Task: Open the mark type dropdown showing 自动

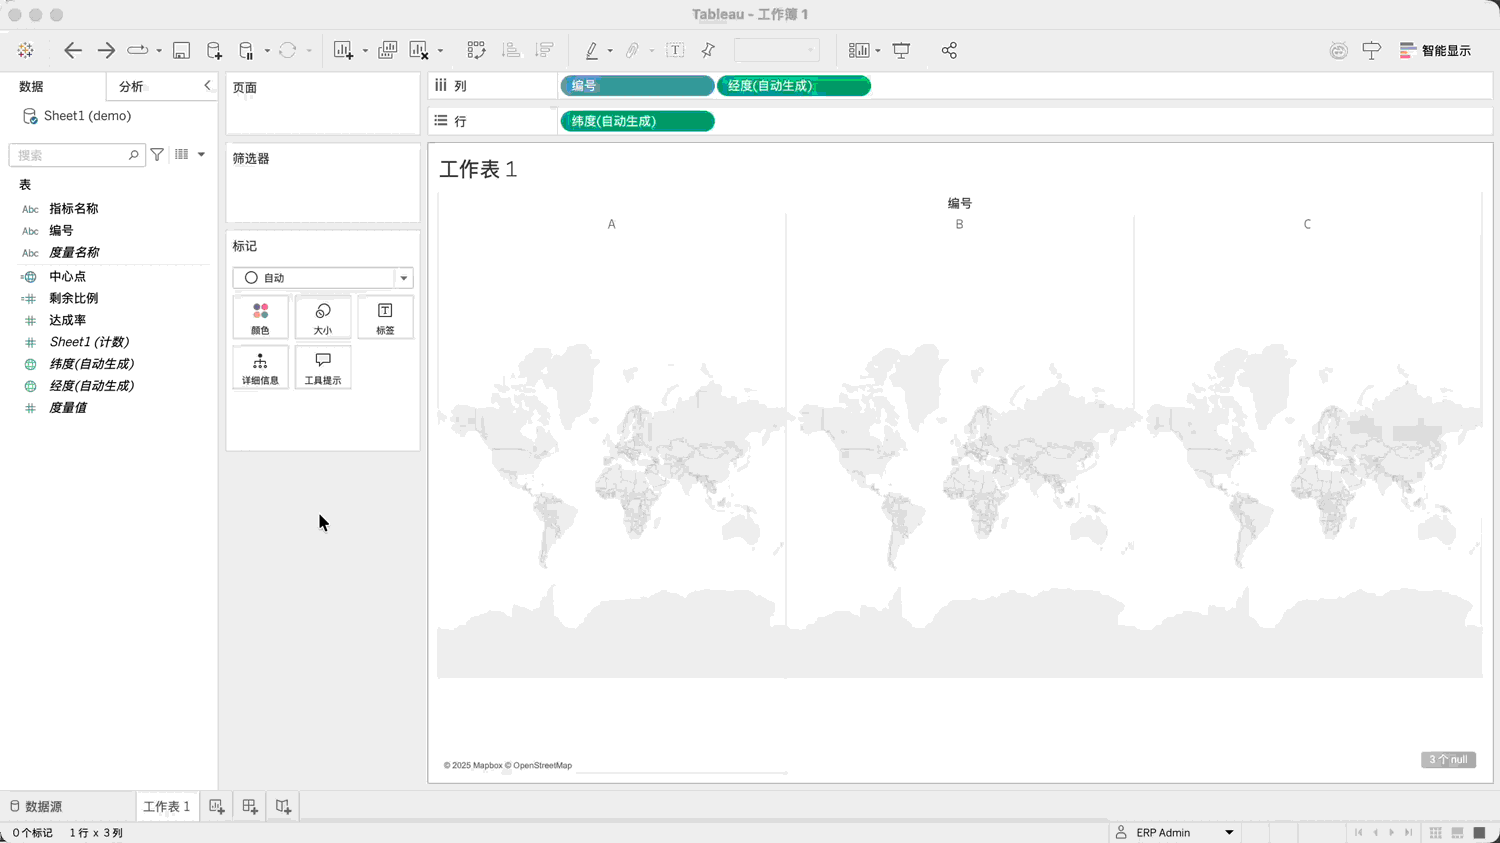Action: tap(322, 278)
